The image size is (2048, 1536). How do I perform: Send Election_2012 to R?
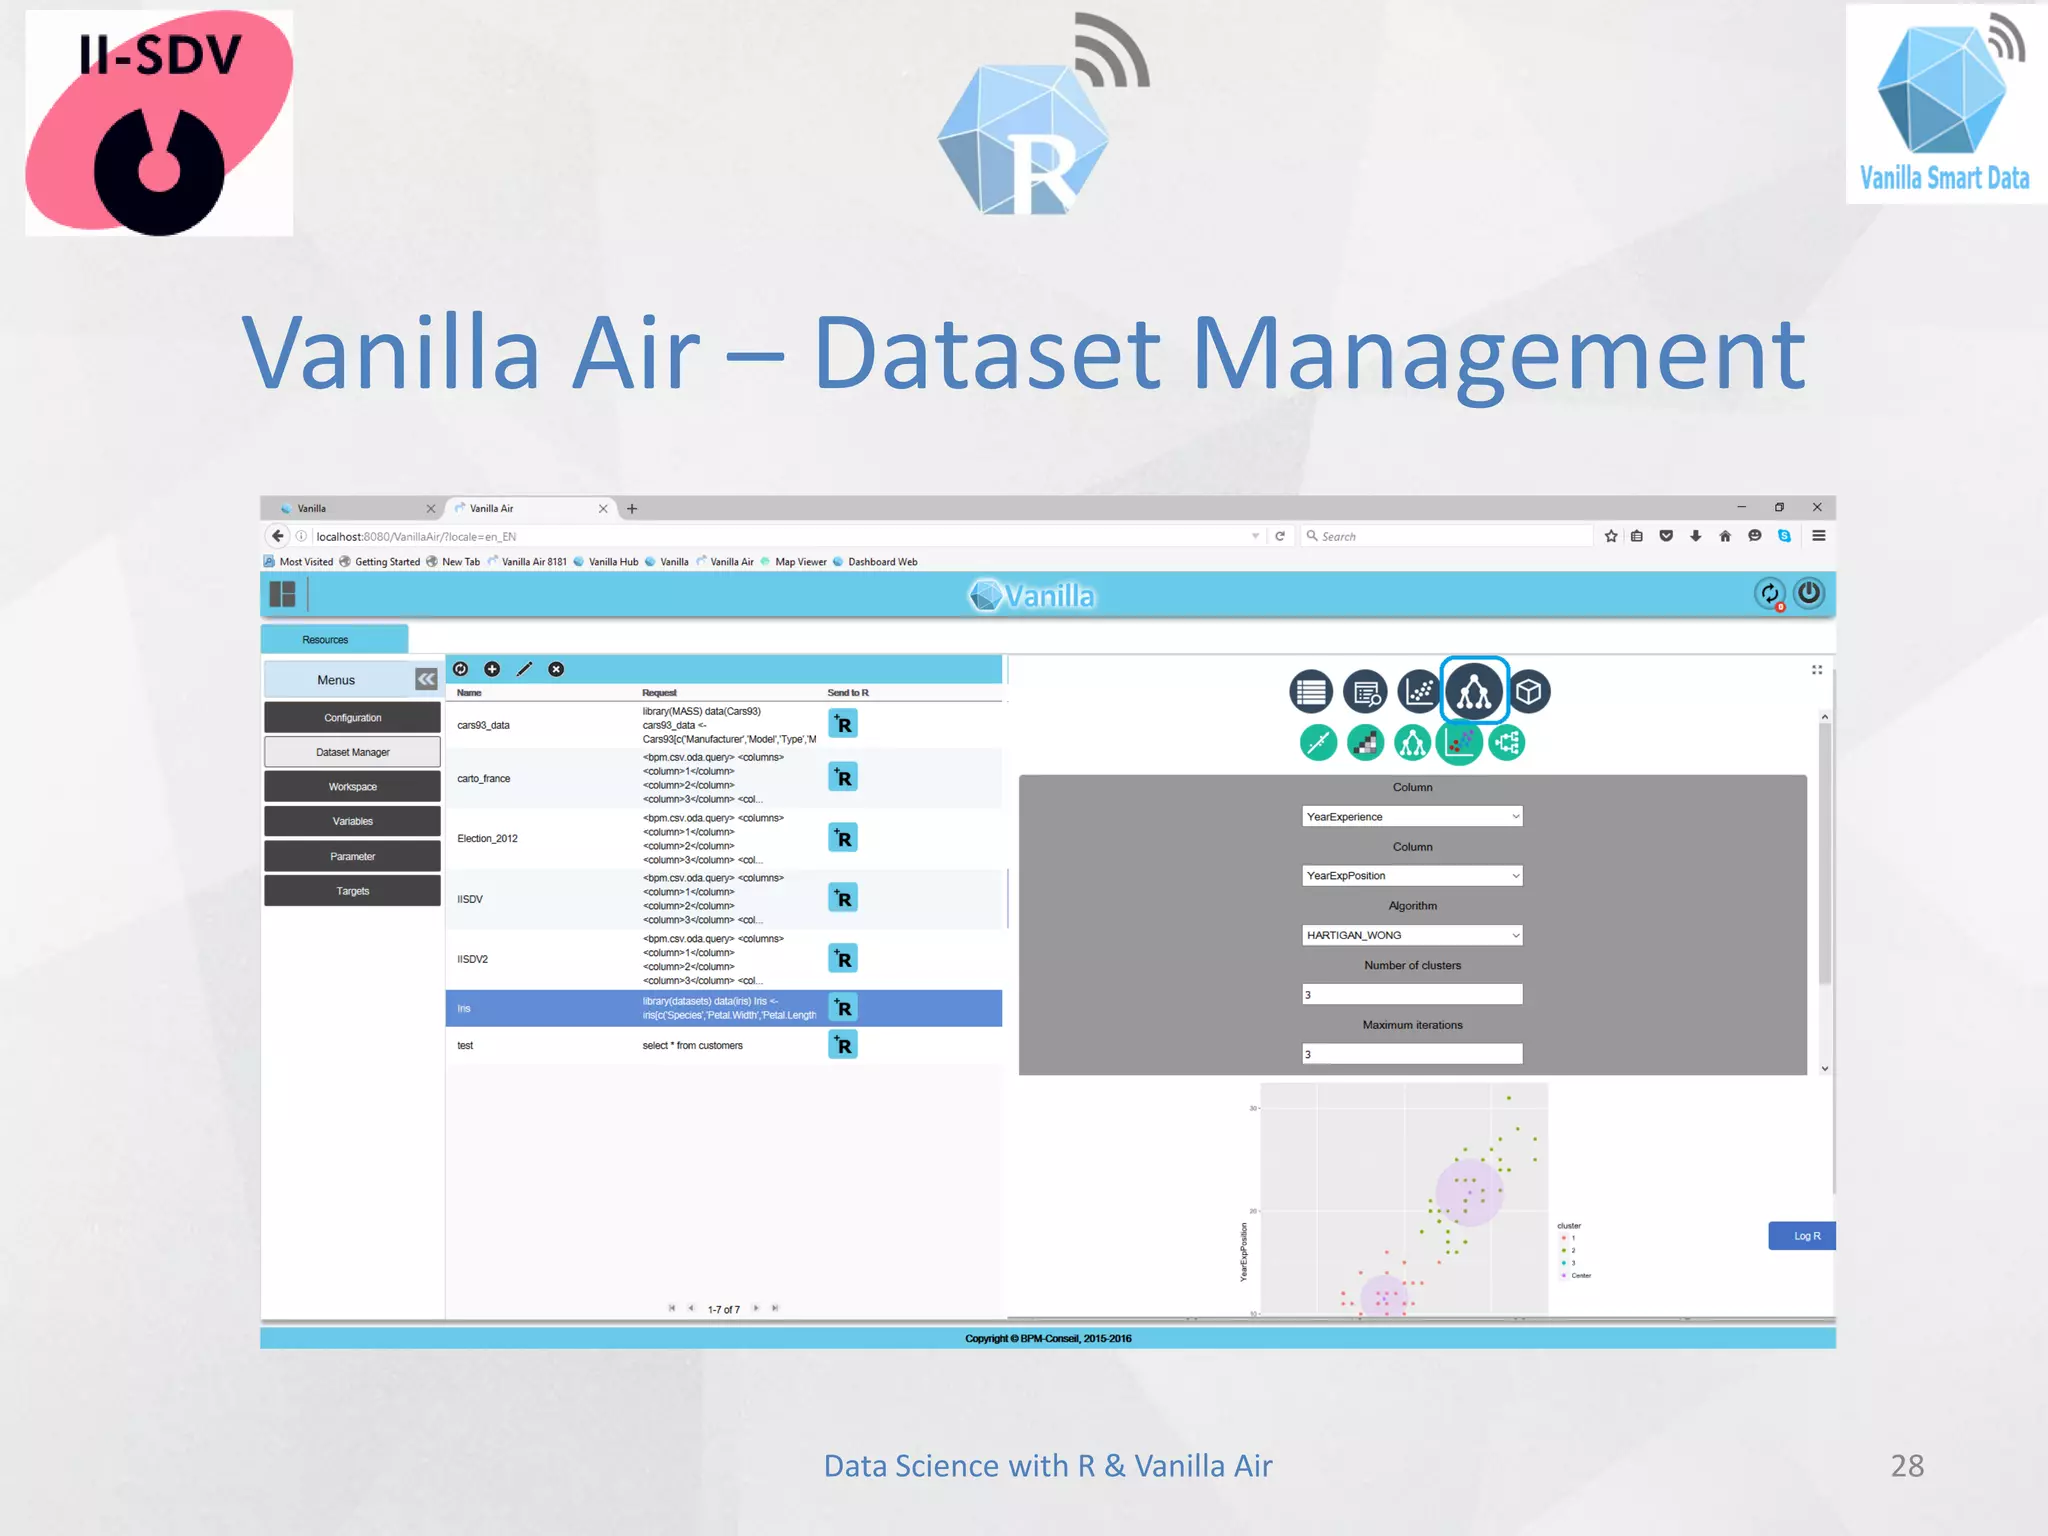843,838
